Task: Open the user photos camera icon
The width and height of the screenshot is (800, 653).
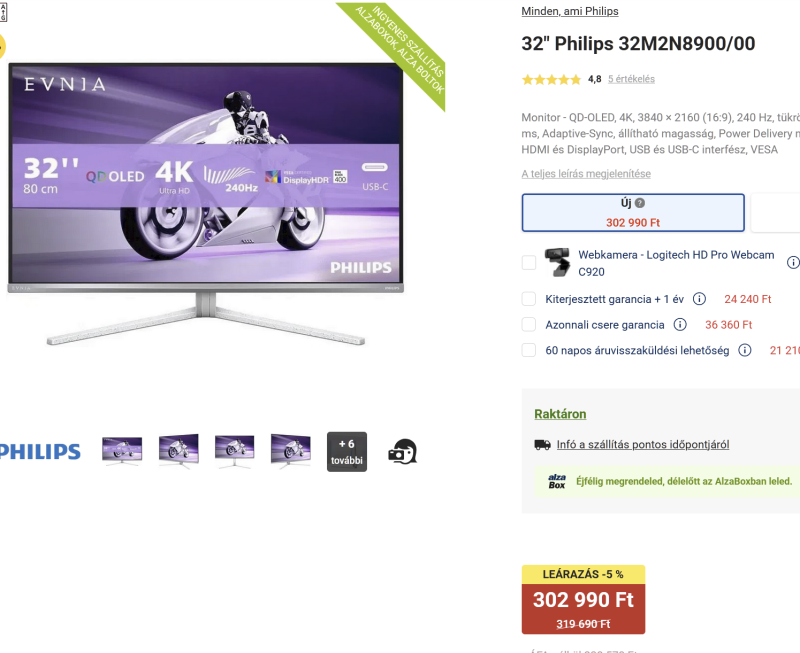Action: pyautogui.click(x=403, y=451)
